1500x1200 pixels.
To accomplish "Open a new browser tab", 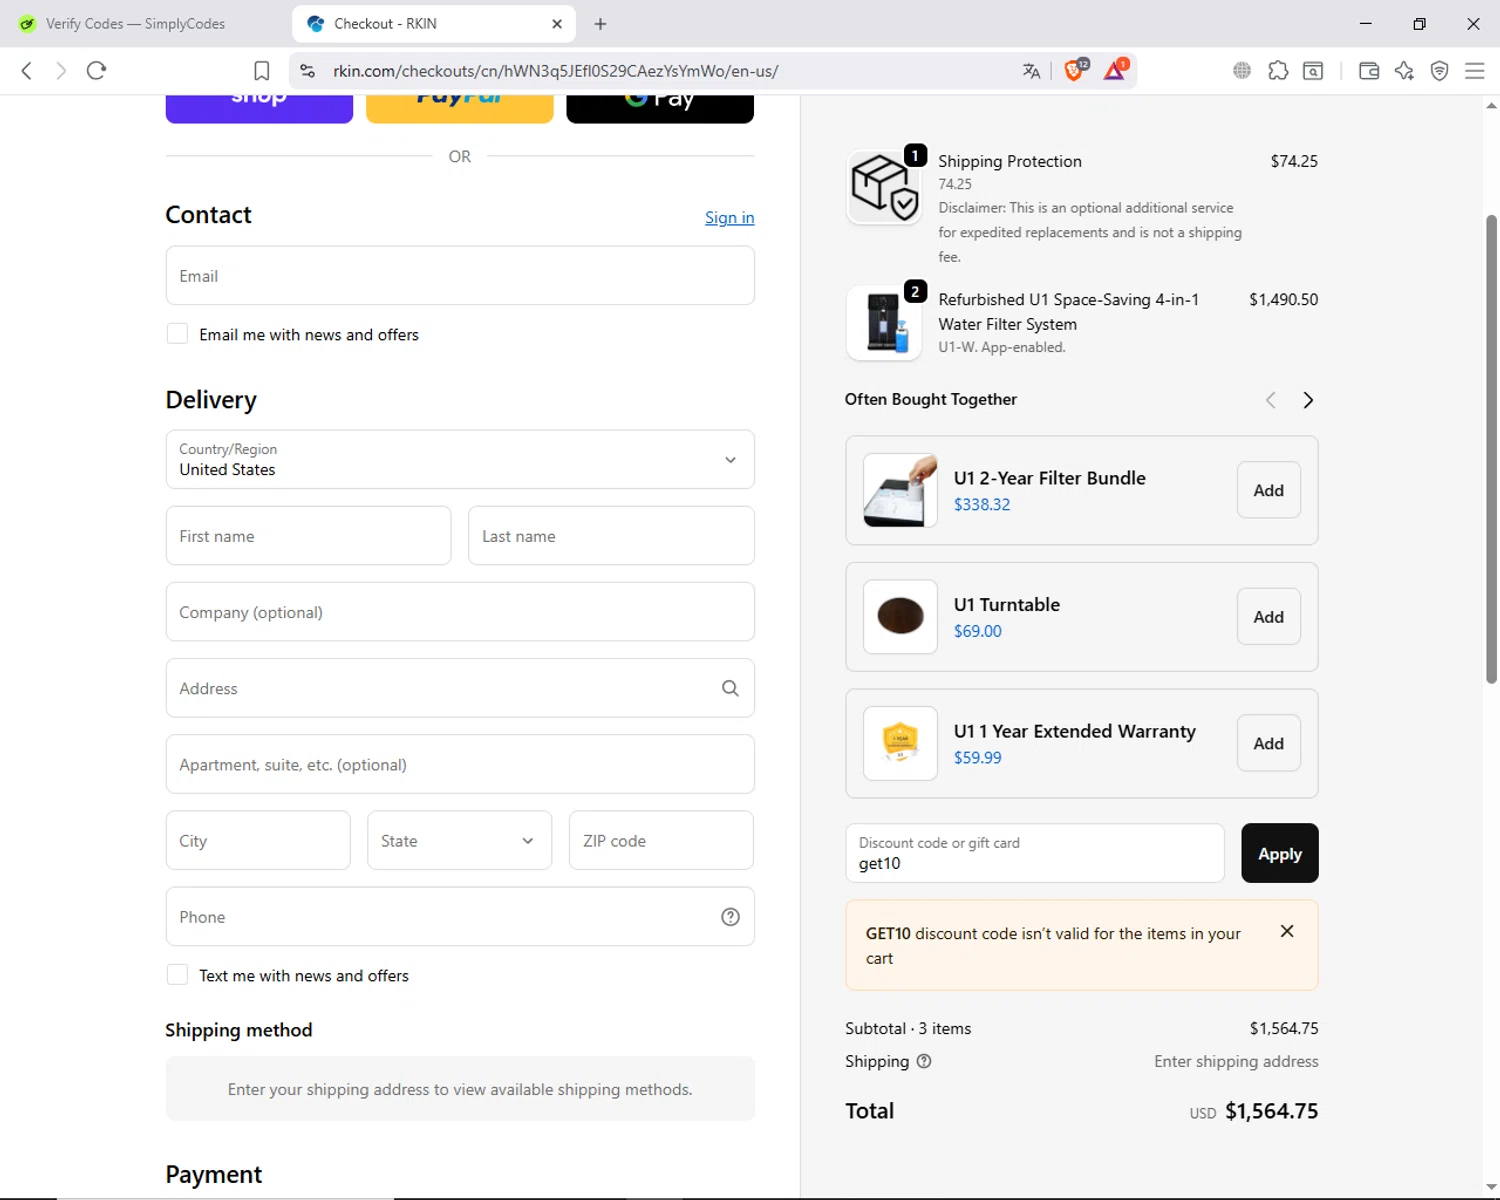I will (x=600, y=24).
